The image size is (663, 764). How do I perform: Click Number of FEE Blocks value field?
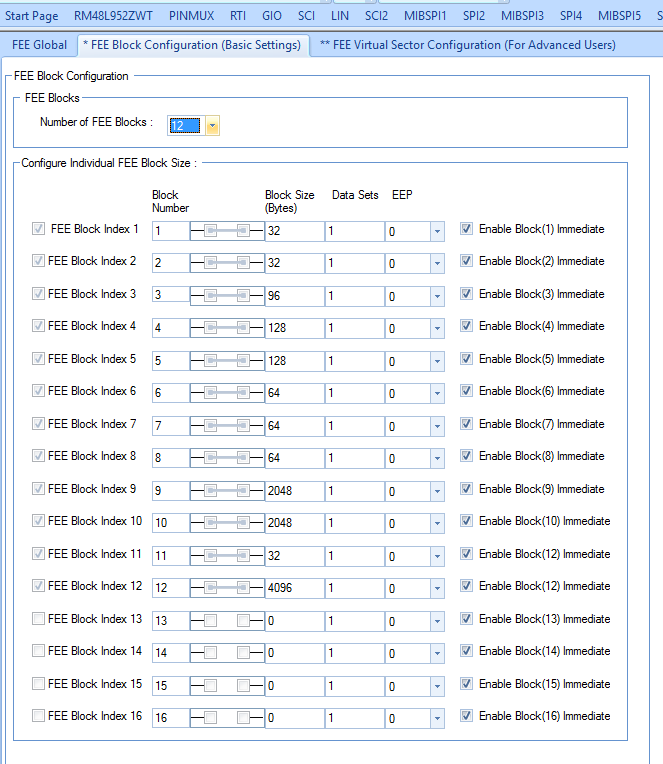coord(186,126)
